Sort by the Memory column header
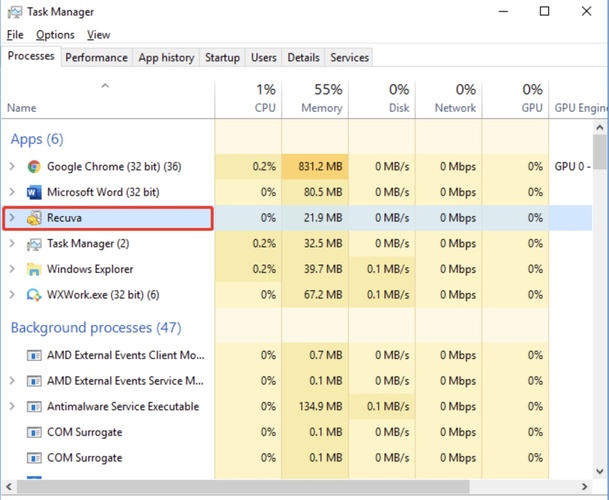 pyautogui.click(x=315, y=99)
